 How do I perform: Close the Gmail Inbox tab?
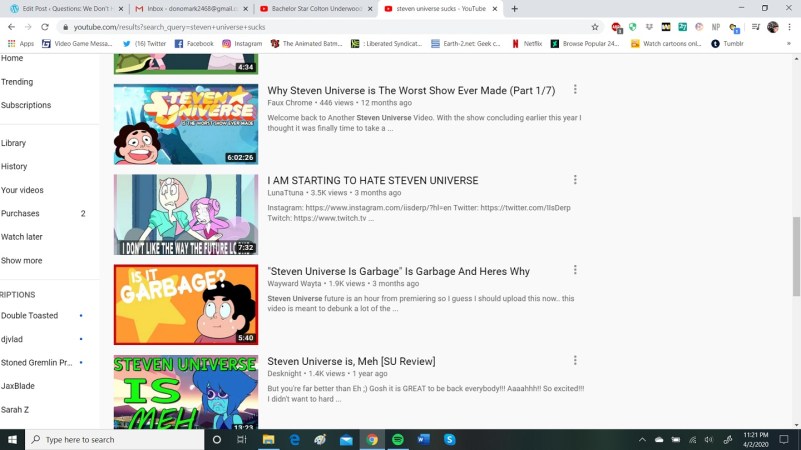pos(246,9)
